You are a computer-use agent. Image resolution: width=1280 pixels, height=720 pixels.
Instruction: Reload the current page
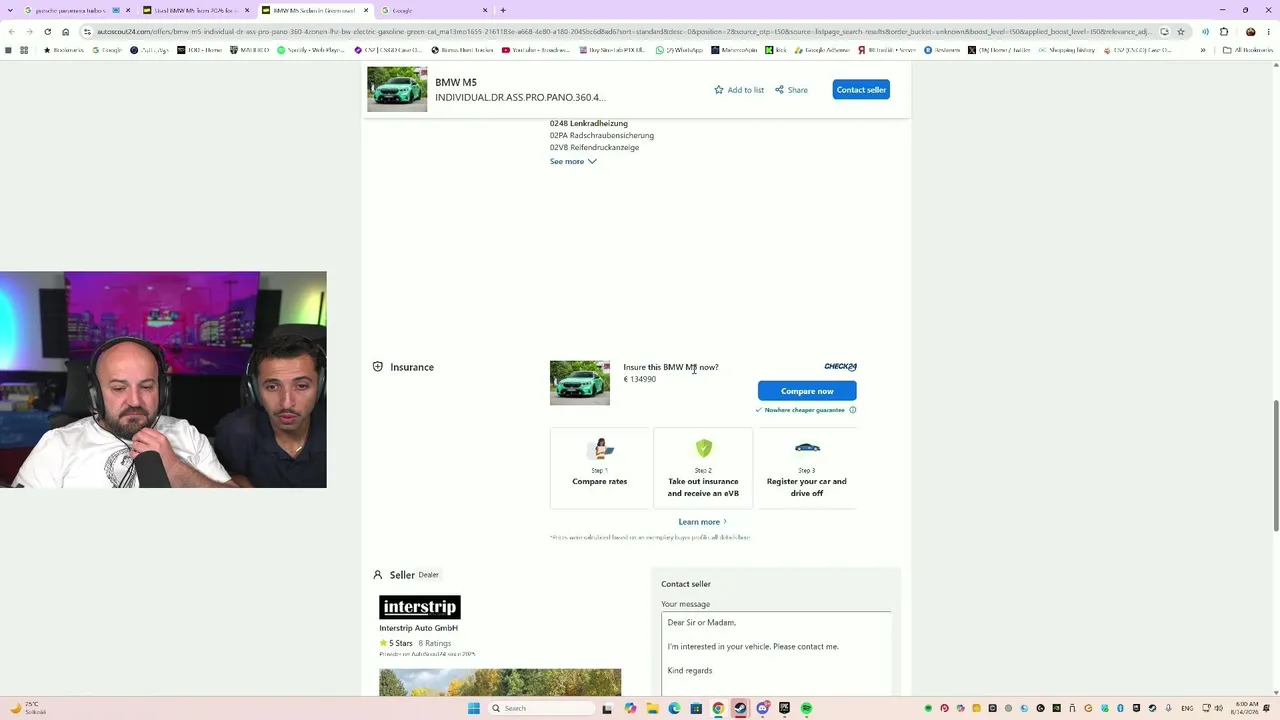tap(47, 31)
